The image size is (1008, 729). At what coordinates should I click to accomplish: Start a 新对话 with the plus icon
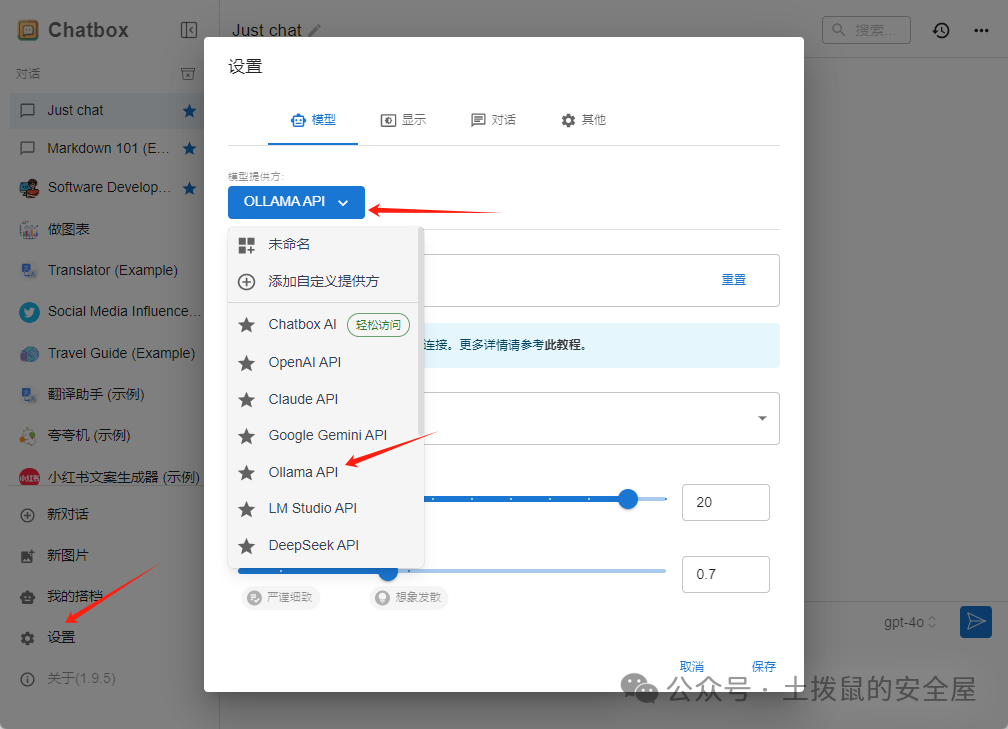coord(28,515)
